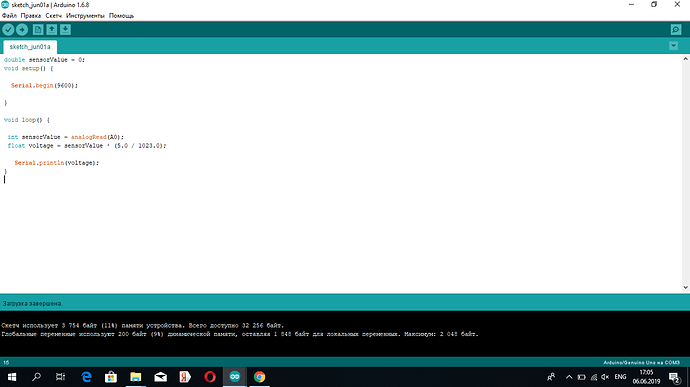Click the Verify sketch checkmark button
The image size is (690, 387).
[x=8, y=29]
